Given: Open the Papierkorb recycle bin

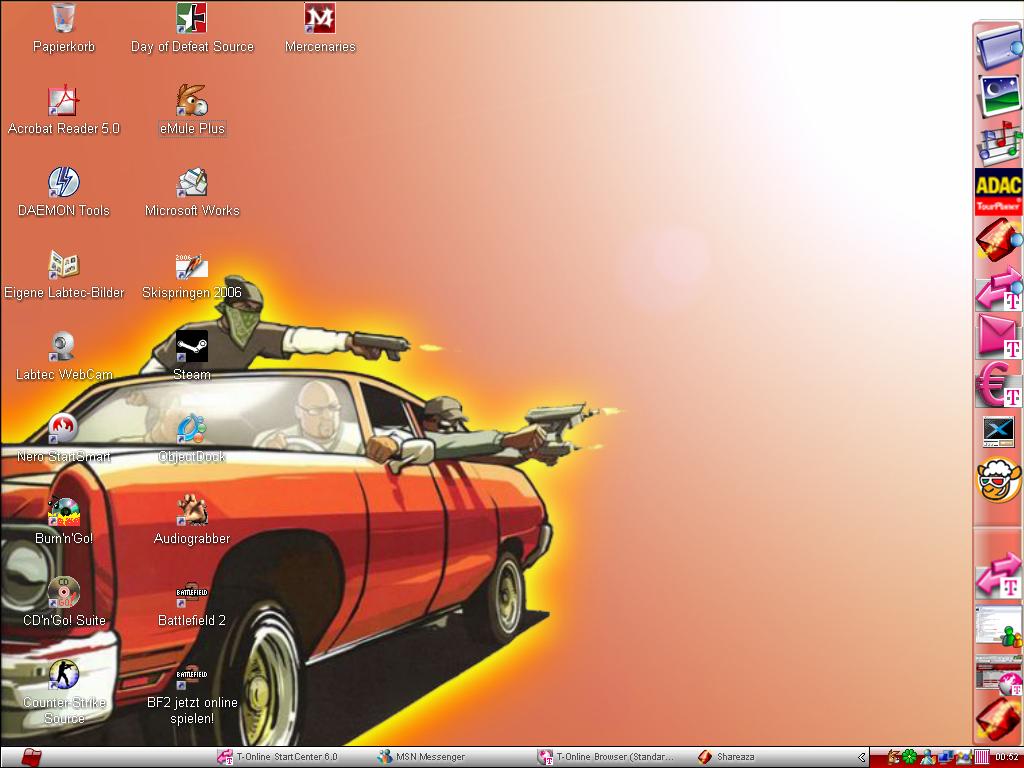Looking at the screenshot, I should pyautogui.click(x=63, y=27).
